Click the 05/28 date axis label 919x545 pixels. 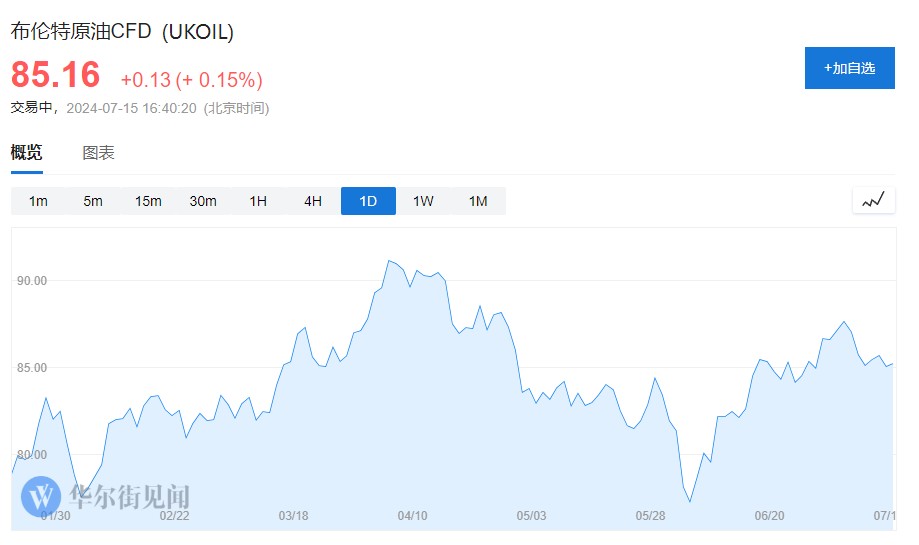pyautogui.click(x=650, y=516)
